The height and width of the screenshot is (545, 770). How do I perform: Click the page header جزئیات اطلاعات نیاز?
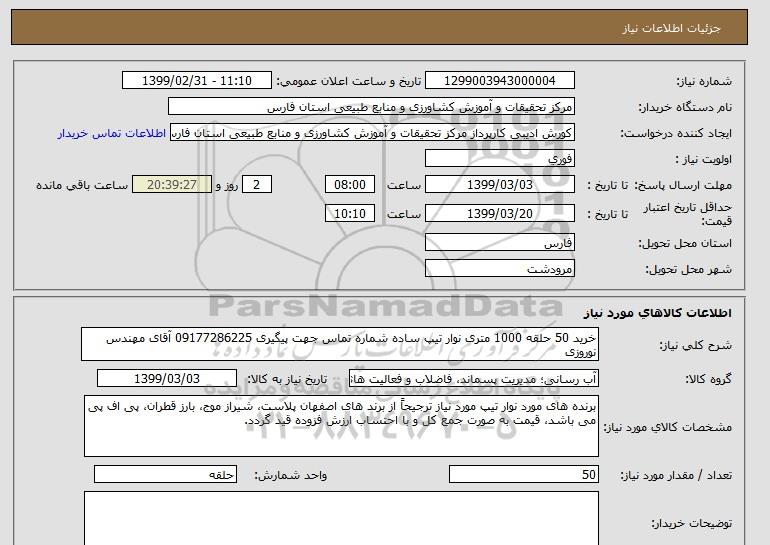point(671,28)
